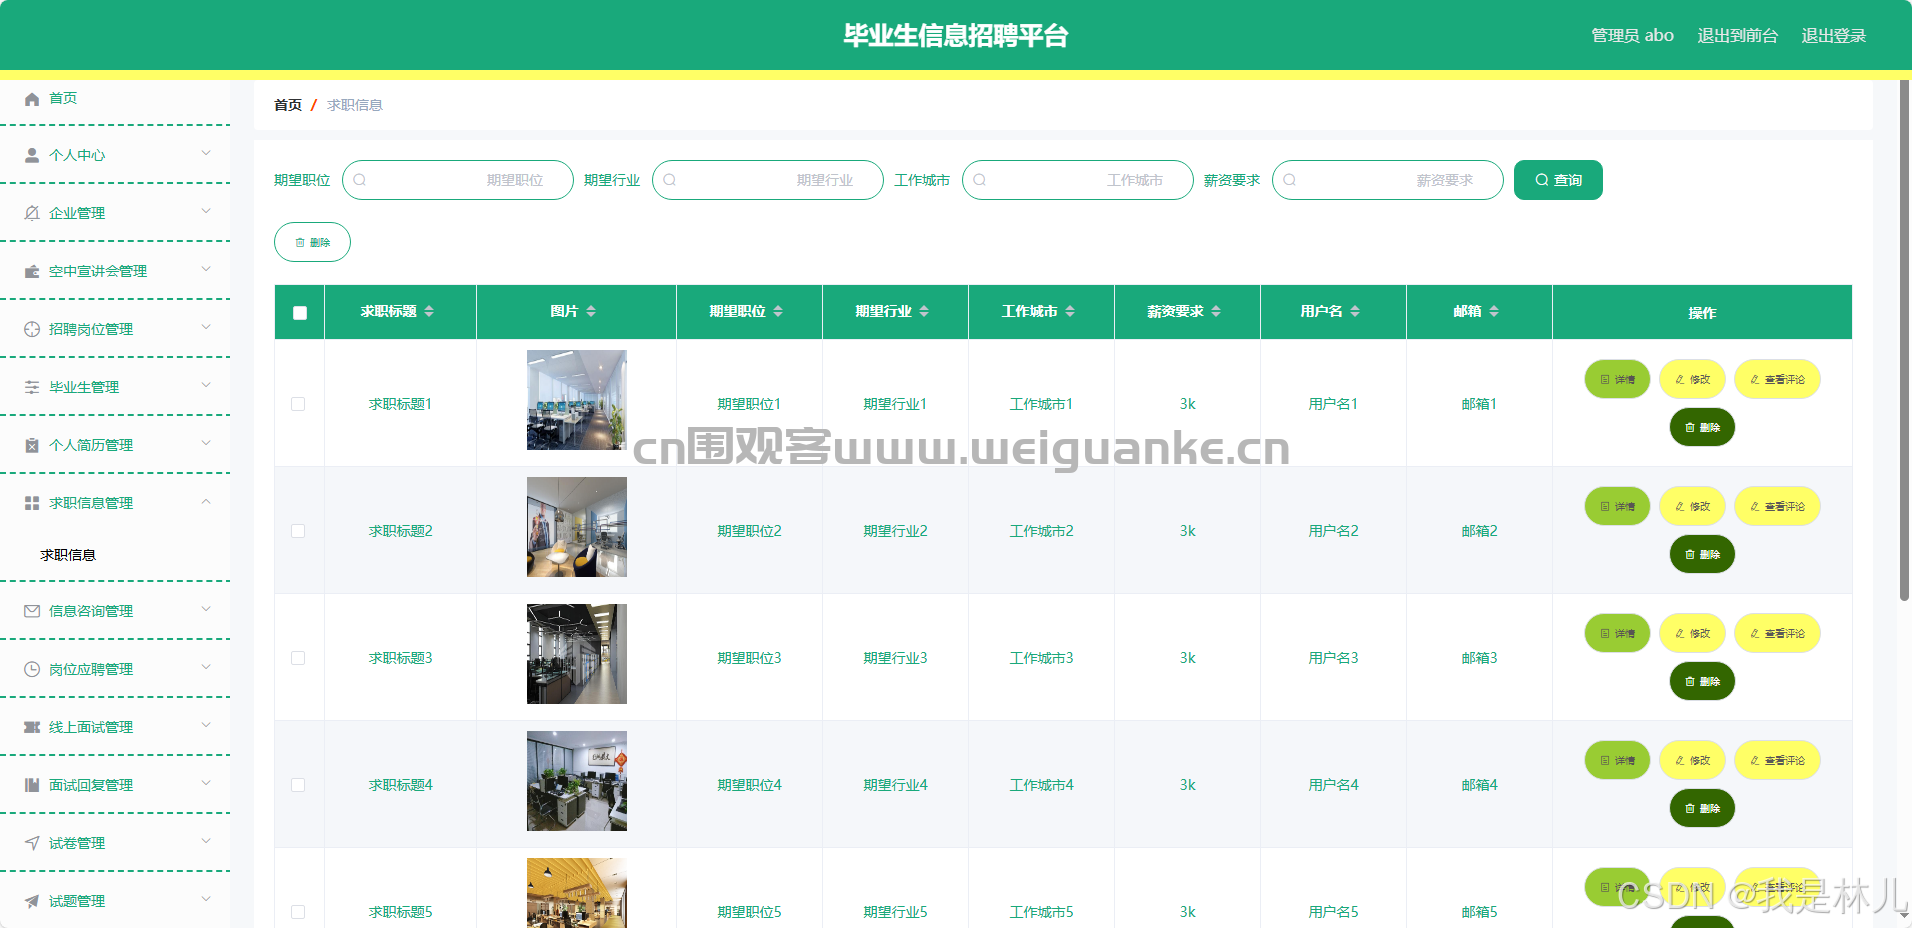This screenshot has height=928, width=1912.
Task: Click the 面试回复管理 sidebar icon
Action: [32, 785]
